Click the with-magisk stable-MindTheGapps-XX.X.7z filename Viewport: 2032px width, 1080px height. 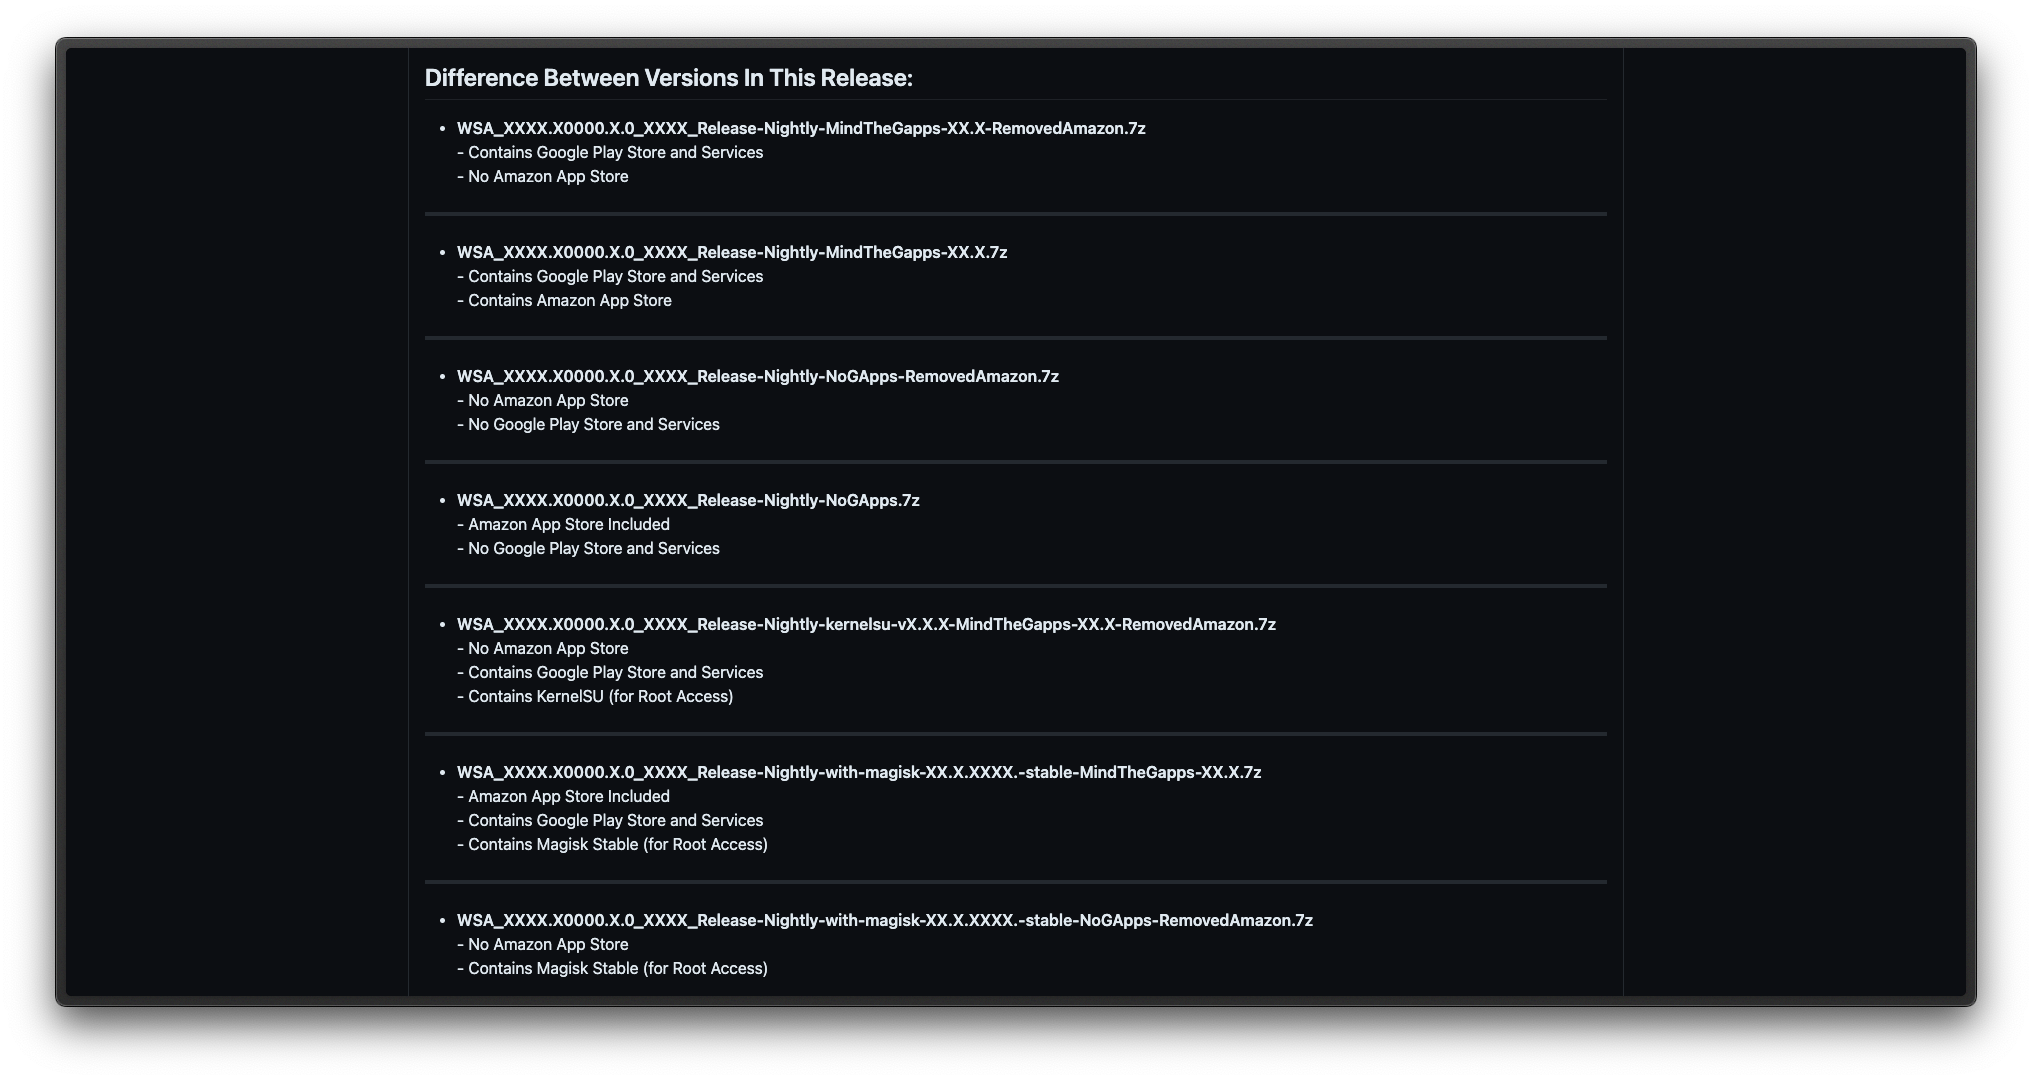click(x=858, y=772)
